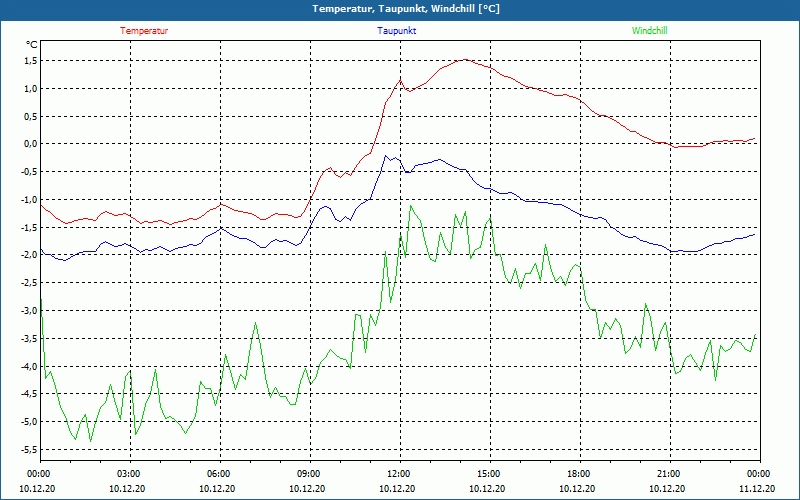Click the red Temperatur legend label
The image size is (800, 500).
coord(144,31)
